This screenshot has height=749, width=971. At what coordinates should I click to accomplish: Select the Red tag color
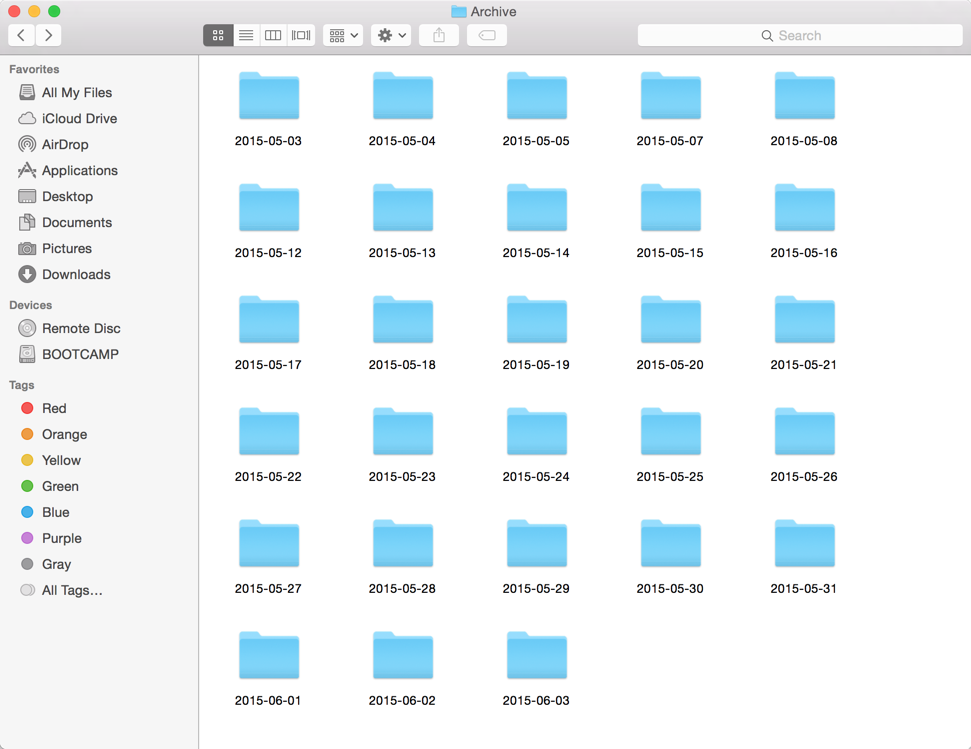(x=53, y=408)
